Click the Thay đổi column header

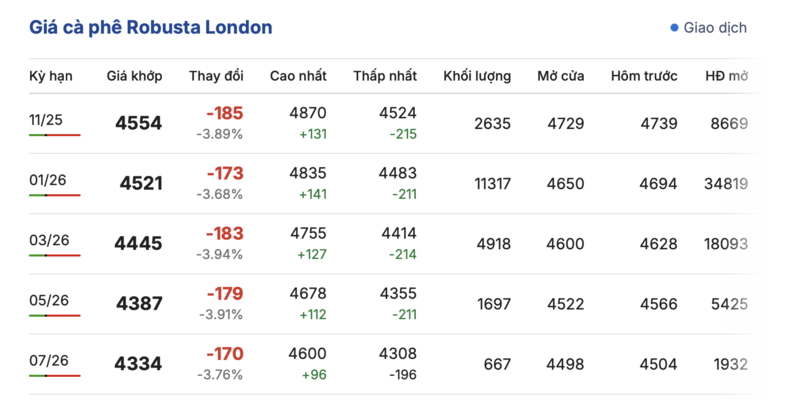coord(216,76)
